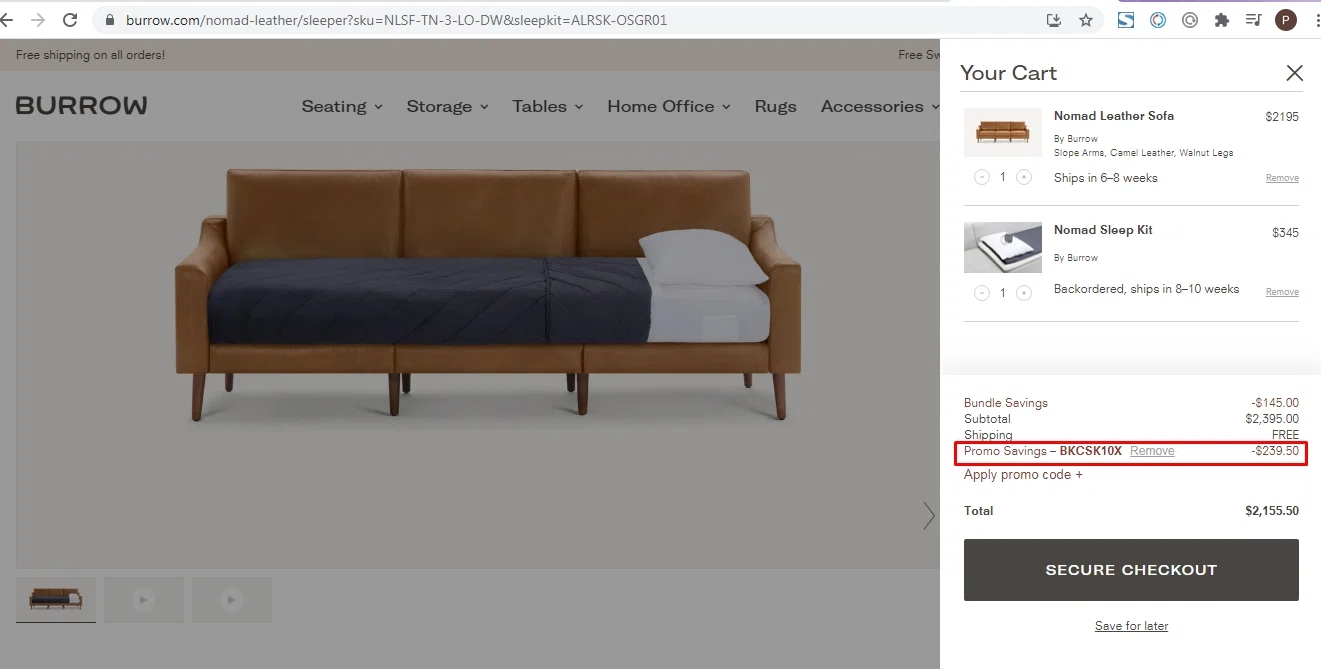Click the Nomad Leather Sofa title
The image size is (1321, 669).
(1114, 116)
